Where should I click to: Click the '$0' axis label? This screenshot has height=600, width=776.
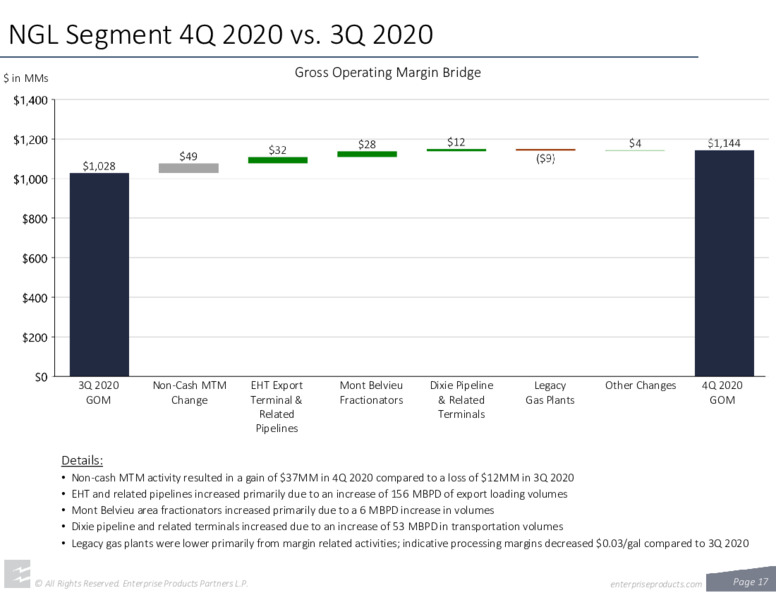pos(41,377)
